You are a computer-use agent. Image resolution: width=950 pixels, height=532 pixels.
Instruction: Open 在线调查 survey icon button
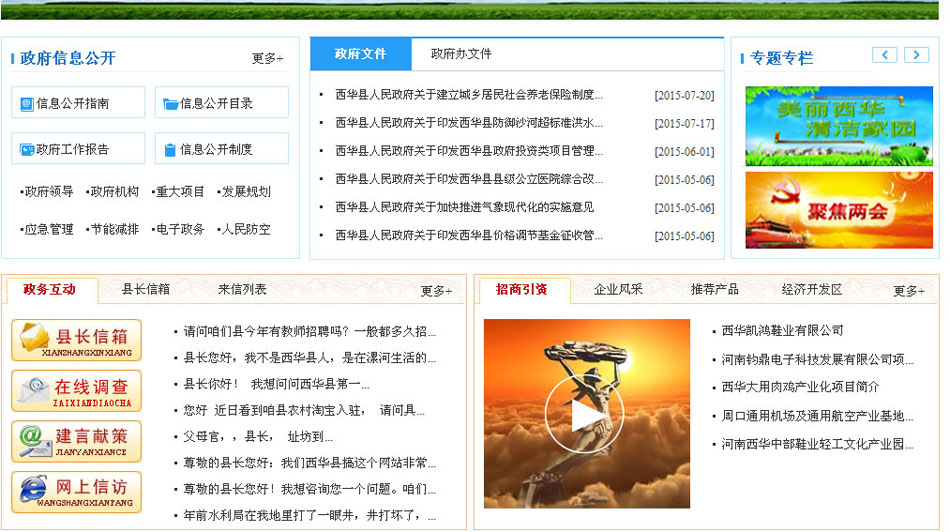click(76, 391)
